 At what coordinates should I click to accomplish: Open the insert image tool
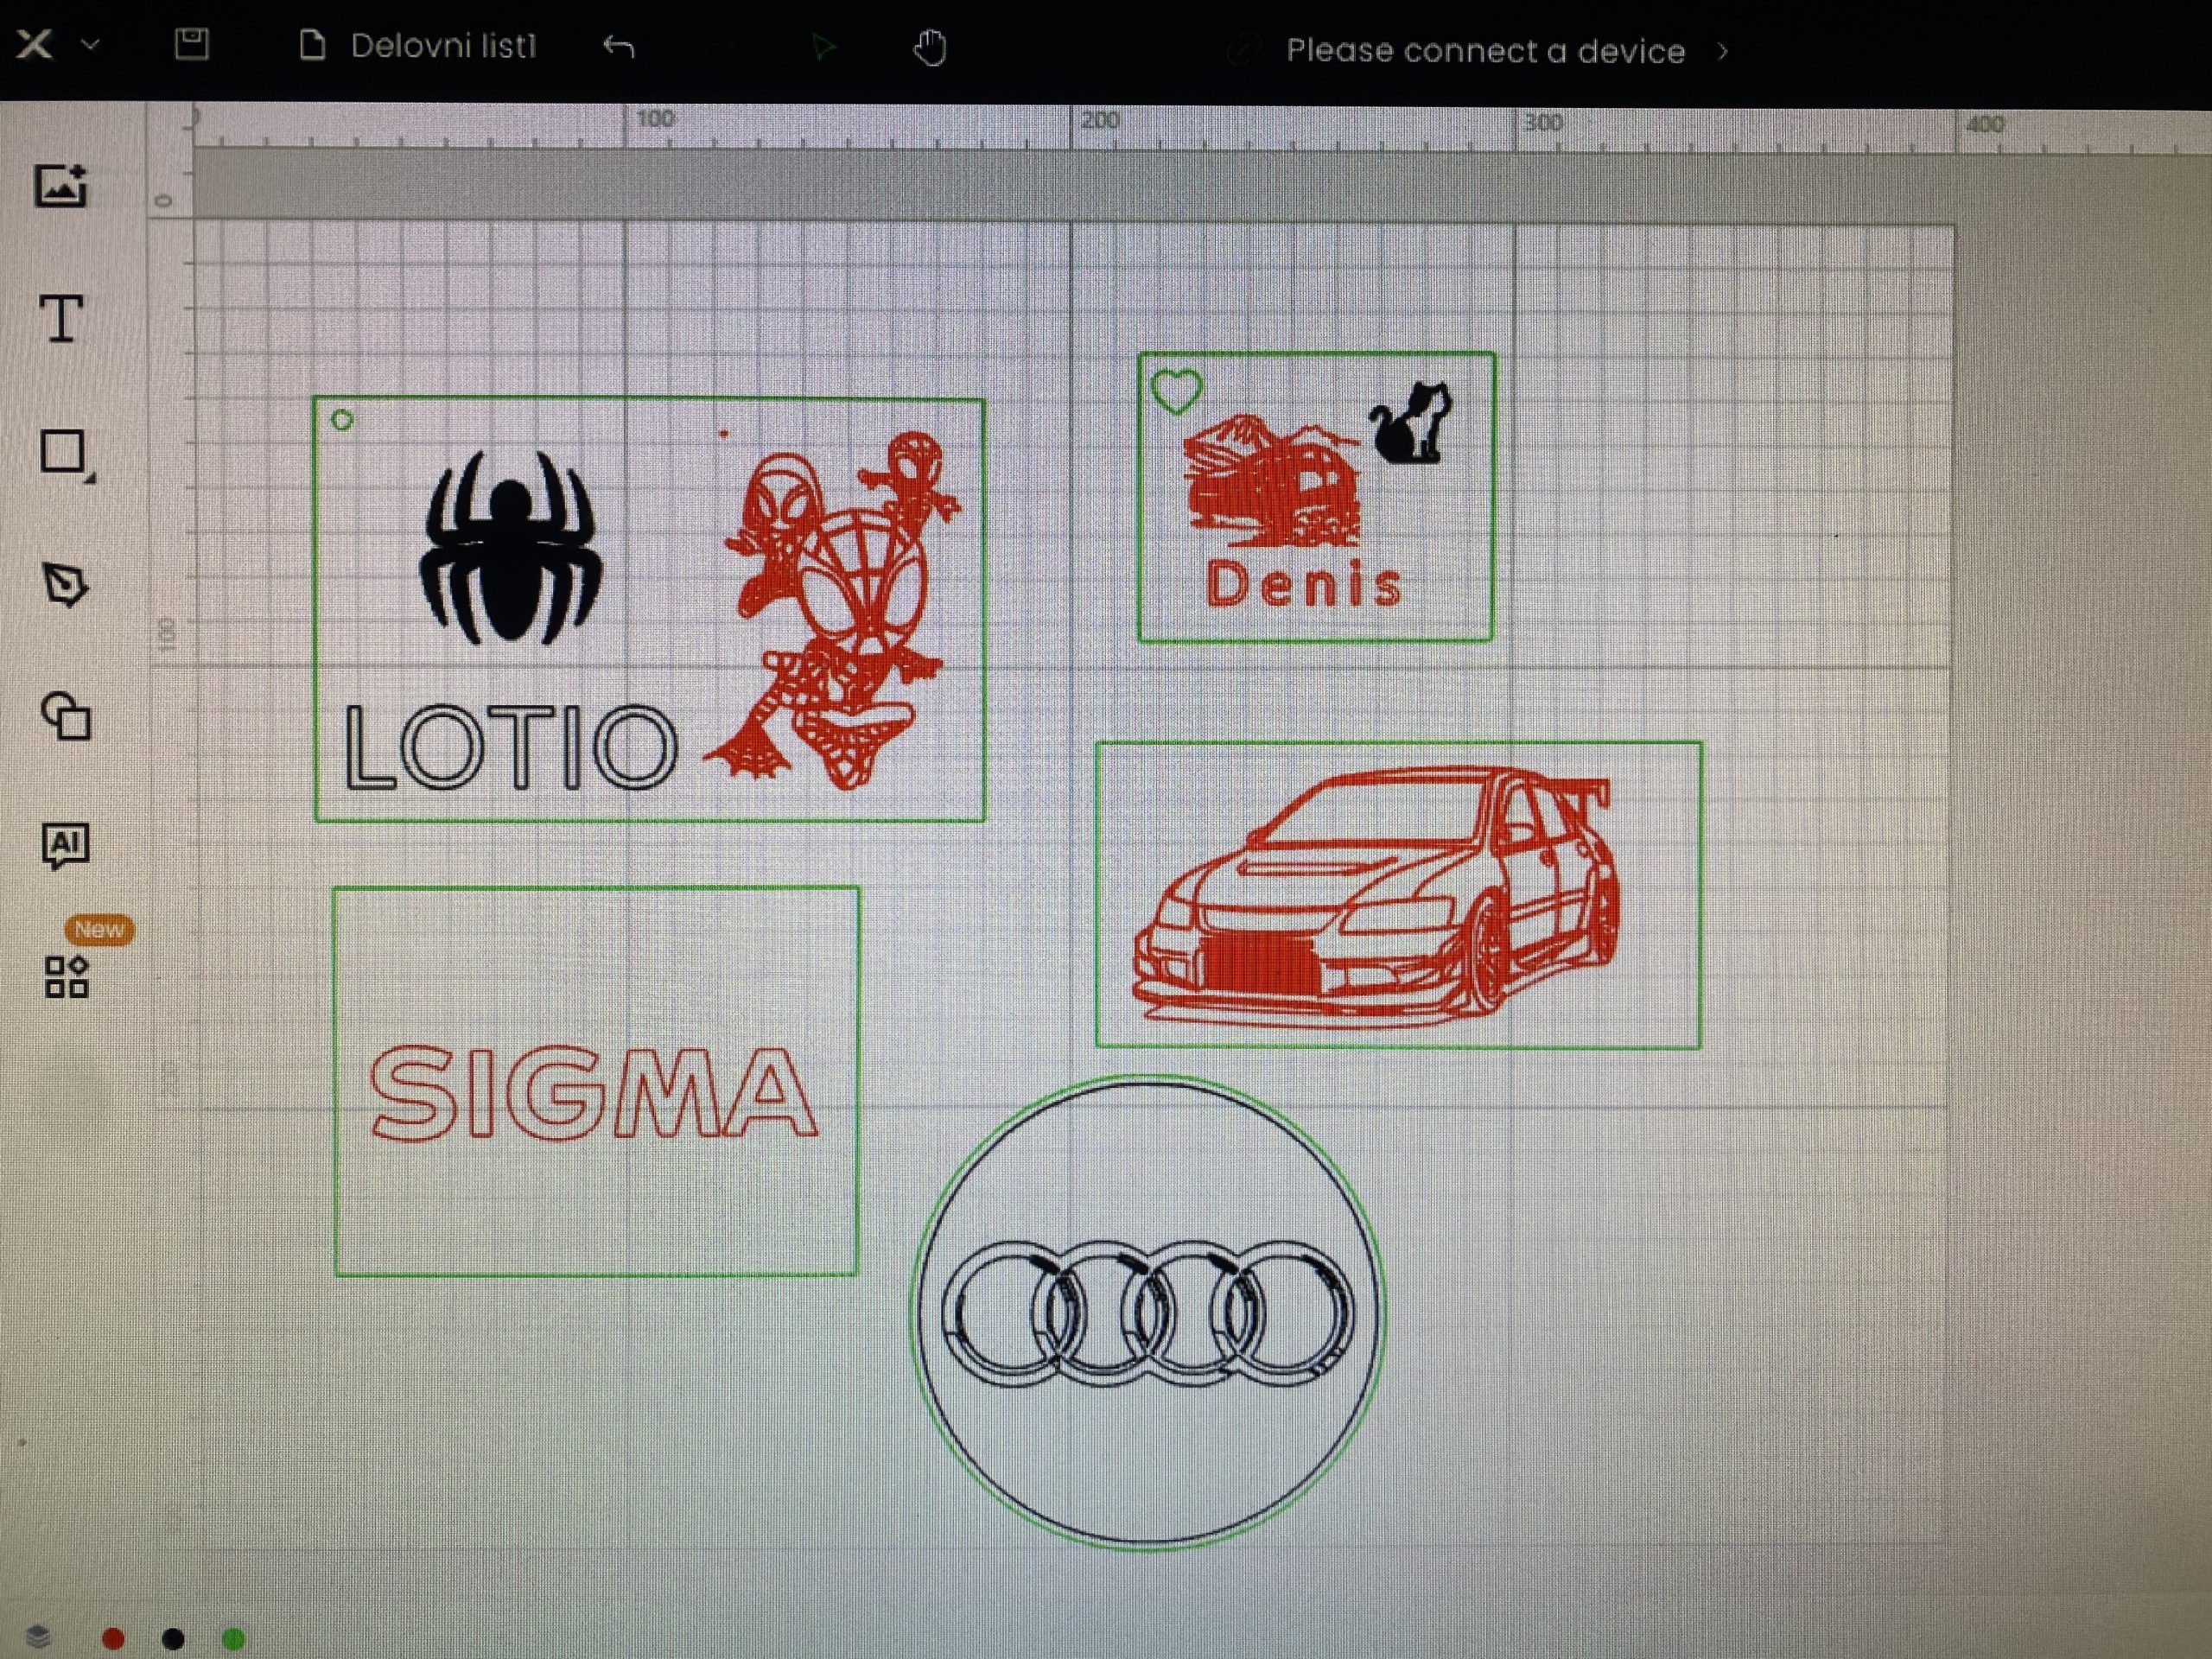coord(62,185)
